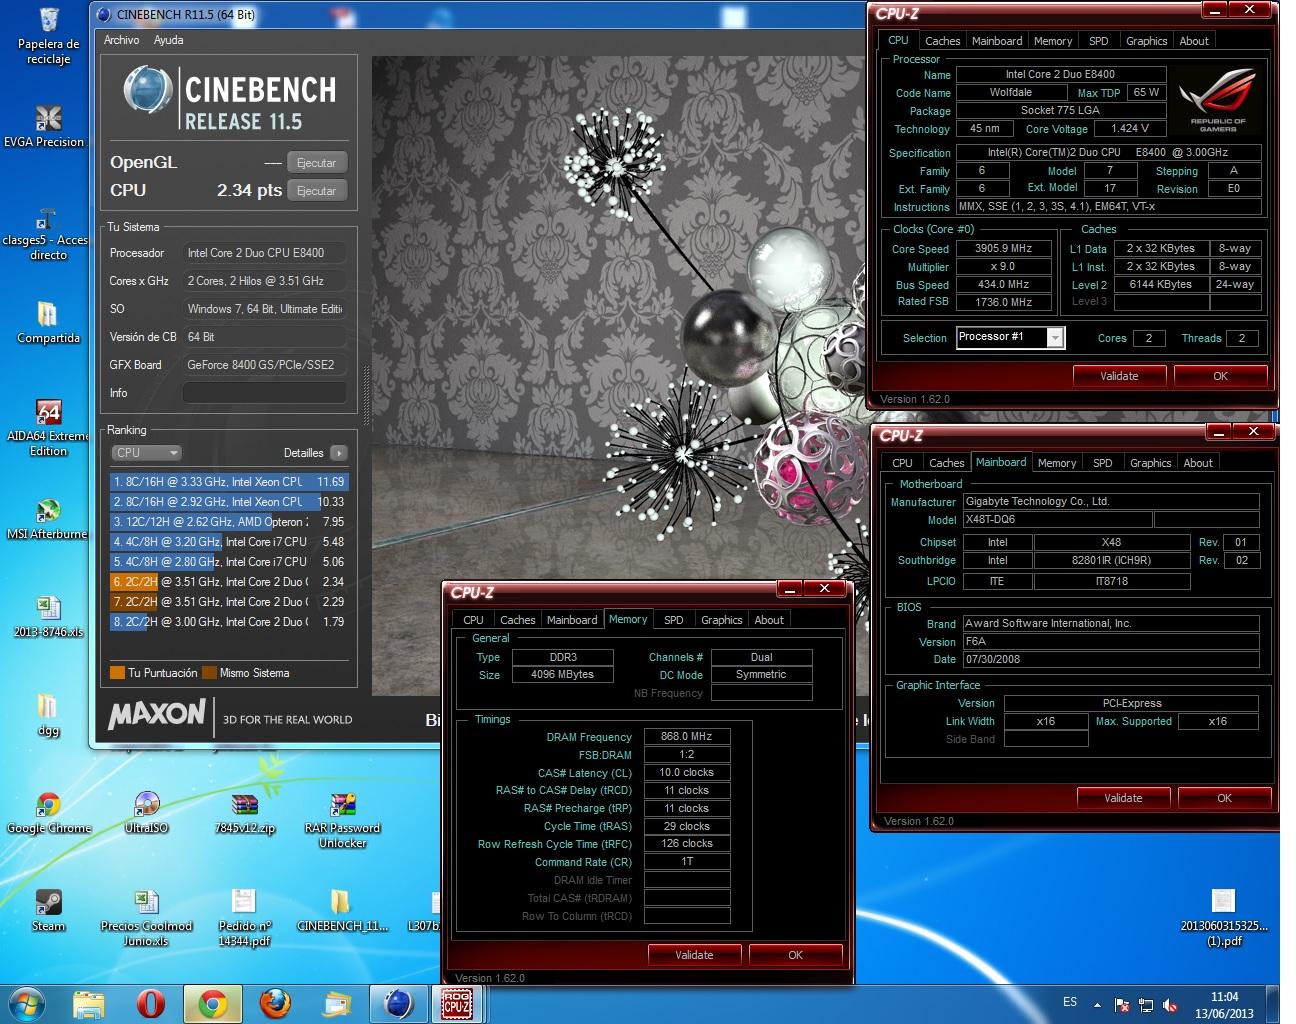This screenshot has width=1296, height=1024.
Task: Open the Archivo menu in Cinebench
Action: pyautogui.click(x=121, y=40)
